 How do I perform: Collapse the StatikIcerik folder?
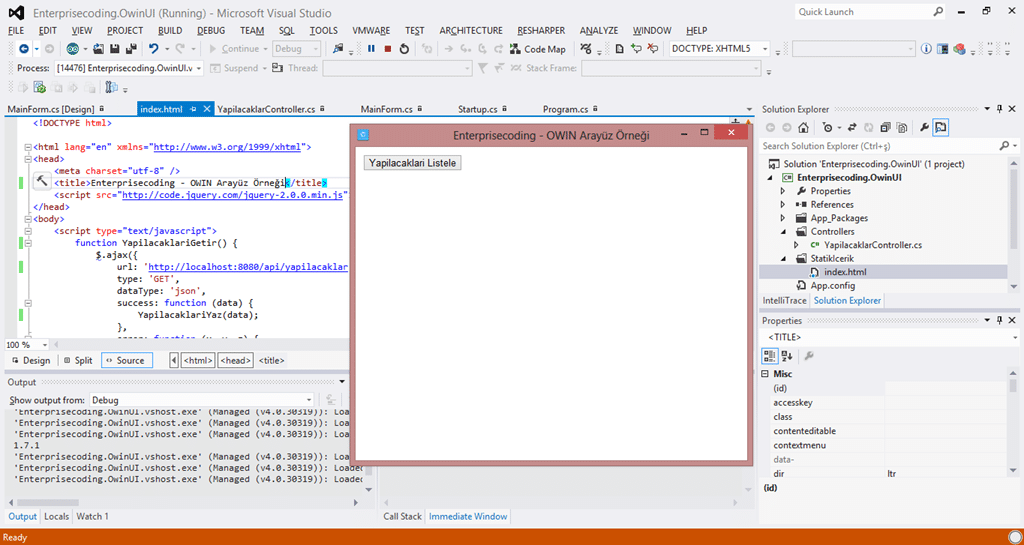[x=783, y=258]
